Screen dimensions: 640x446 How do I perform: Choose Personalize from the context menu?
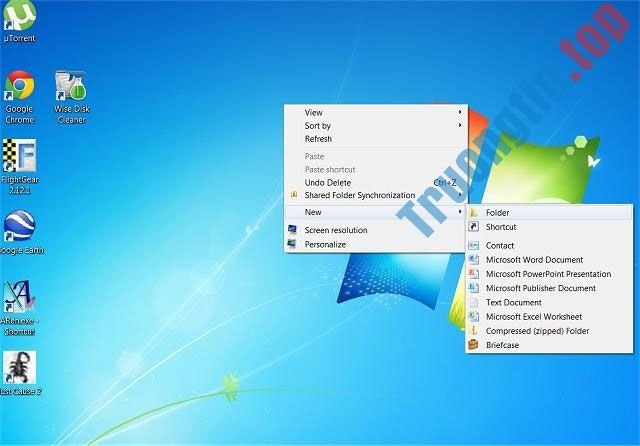[325, 244]
